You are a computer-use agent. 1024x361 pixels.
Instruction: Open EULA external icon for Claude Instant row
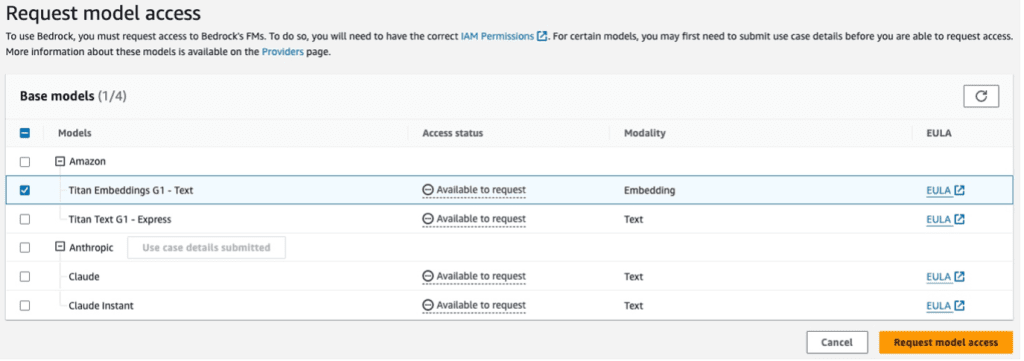(959, 306)
